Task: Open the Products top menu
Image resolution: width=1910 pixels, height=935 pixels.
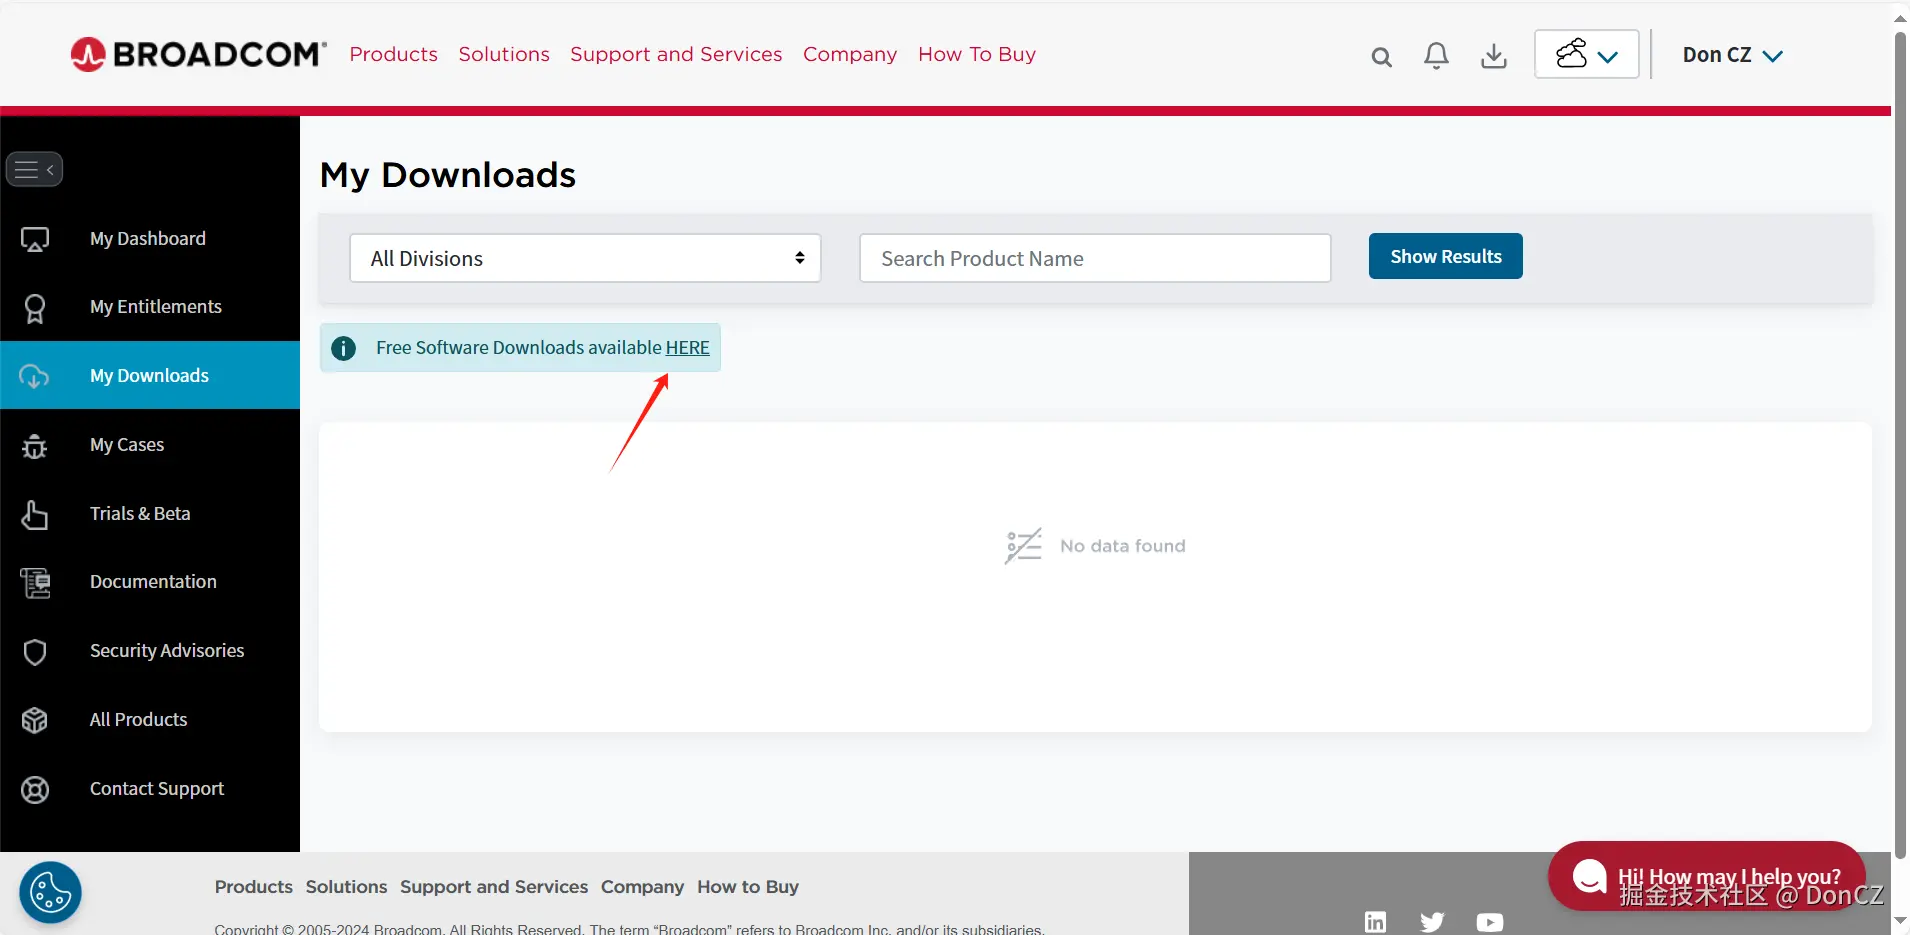Action: click(x=394, y=54)
